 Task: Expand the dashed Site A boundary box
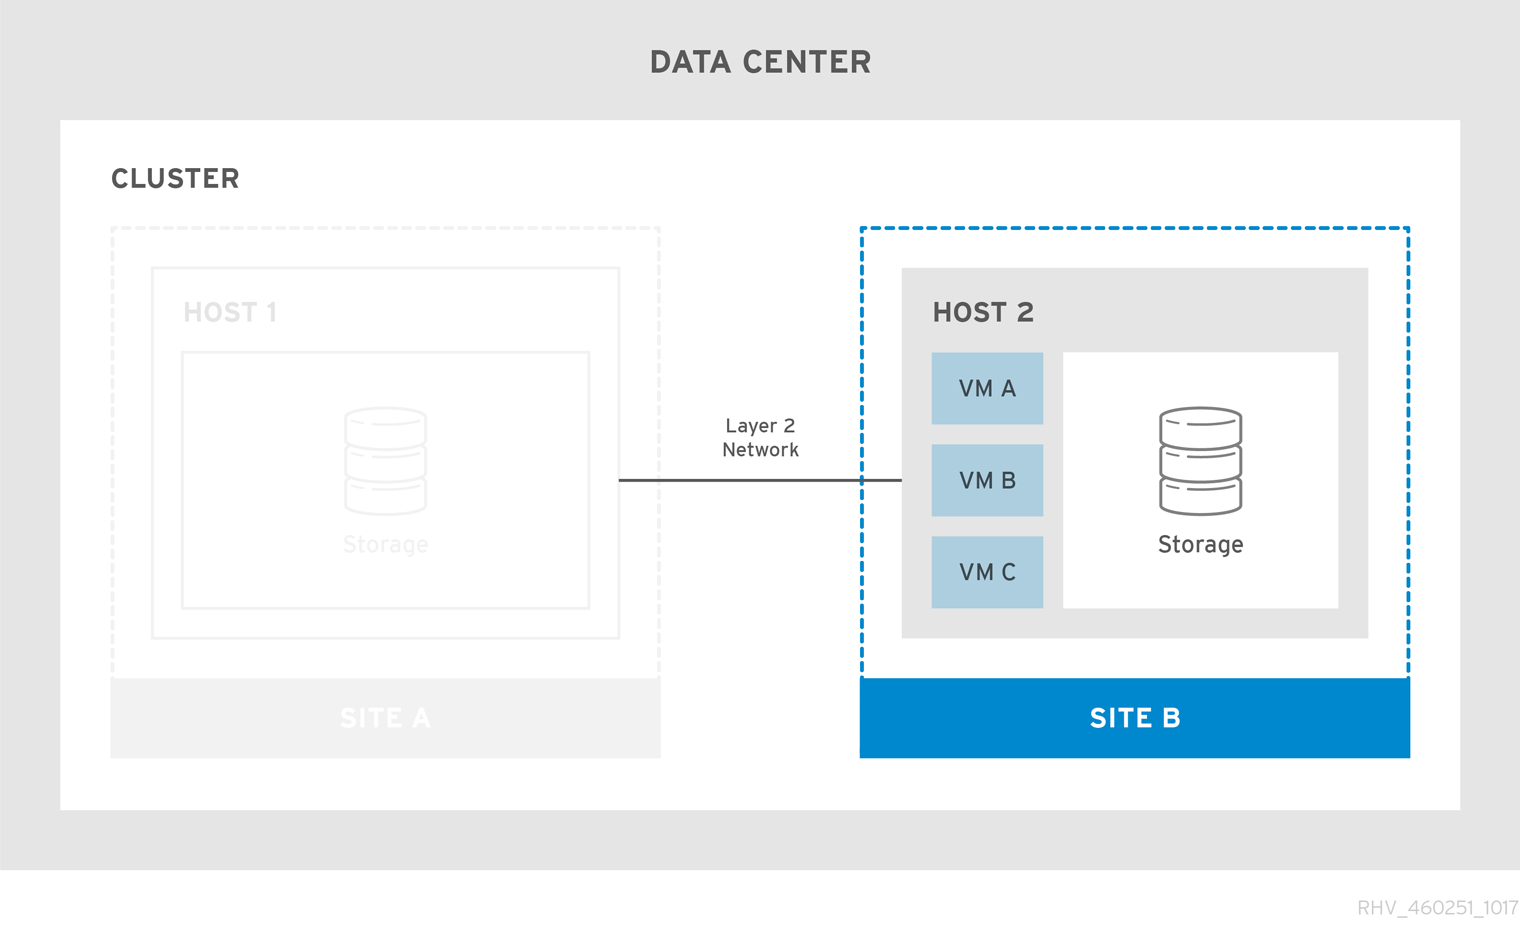pos(385,228)
